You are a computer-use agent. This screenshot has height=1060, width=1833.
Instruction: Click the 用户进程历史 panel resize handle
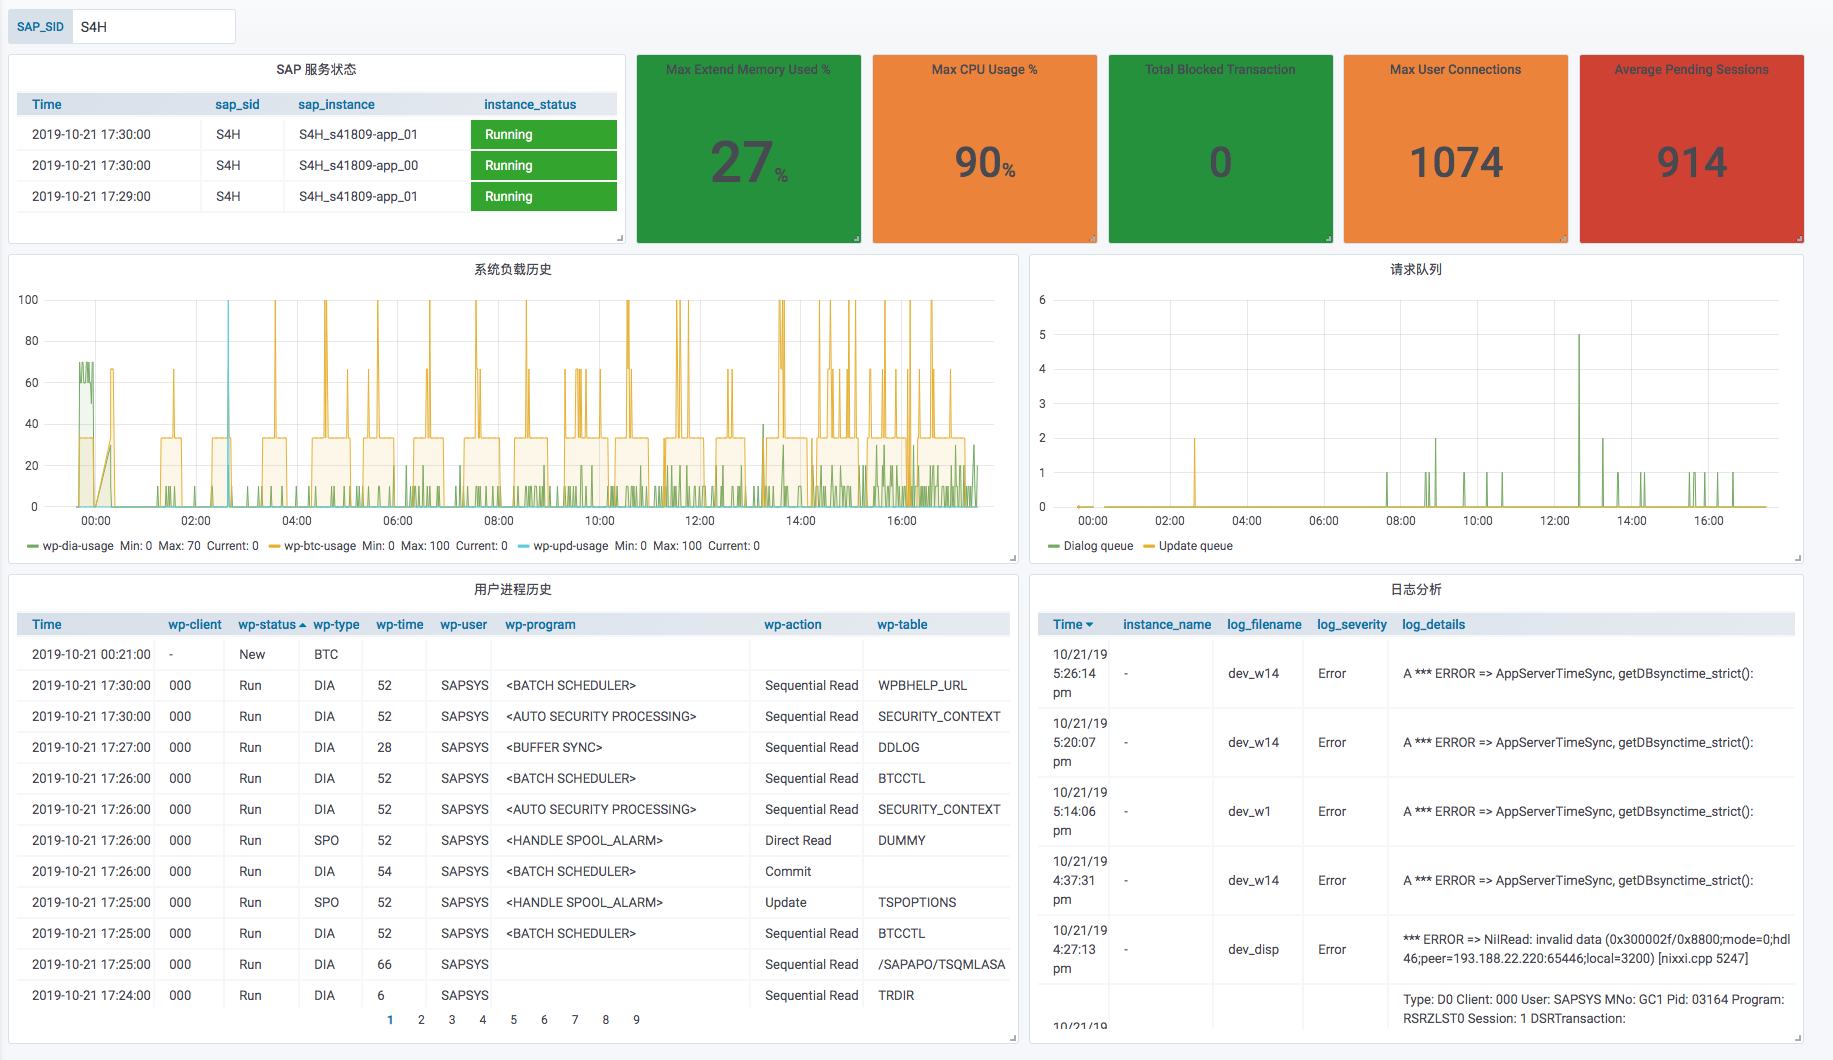point(1013,1038)
